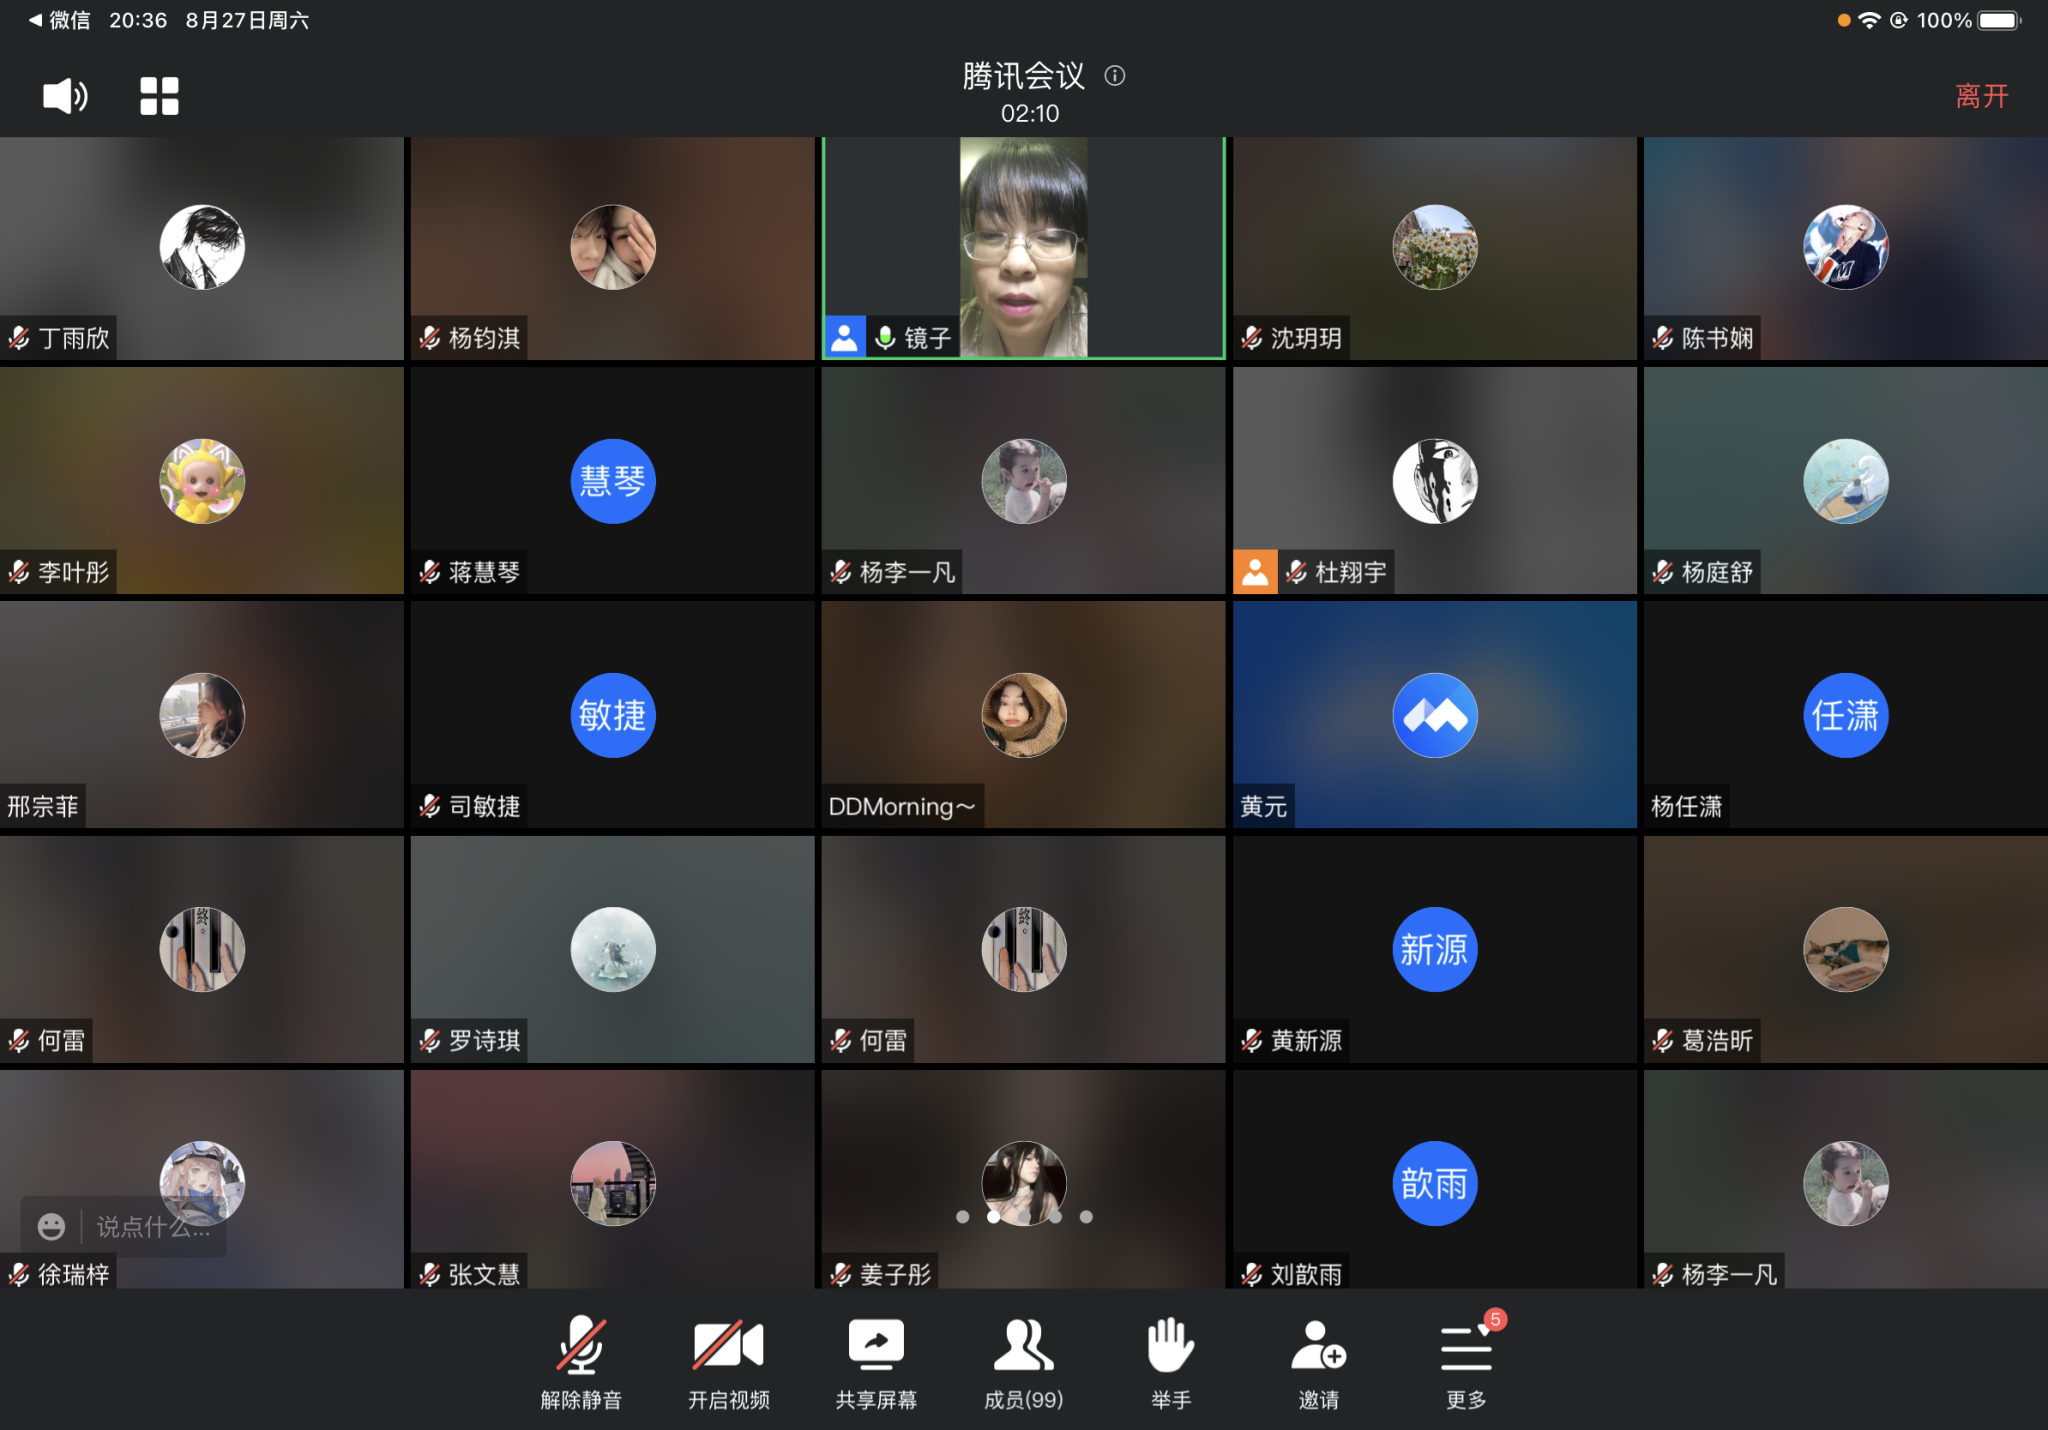This screenshot has height=1430, width=2048.
Task: Switch to grid view layout icon
Action: pyautogui.click(x=159, y=96)
